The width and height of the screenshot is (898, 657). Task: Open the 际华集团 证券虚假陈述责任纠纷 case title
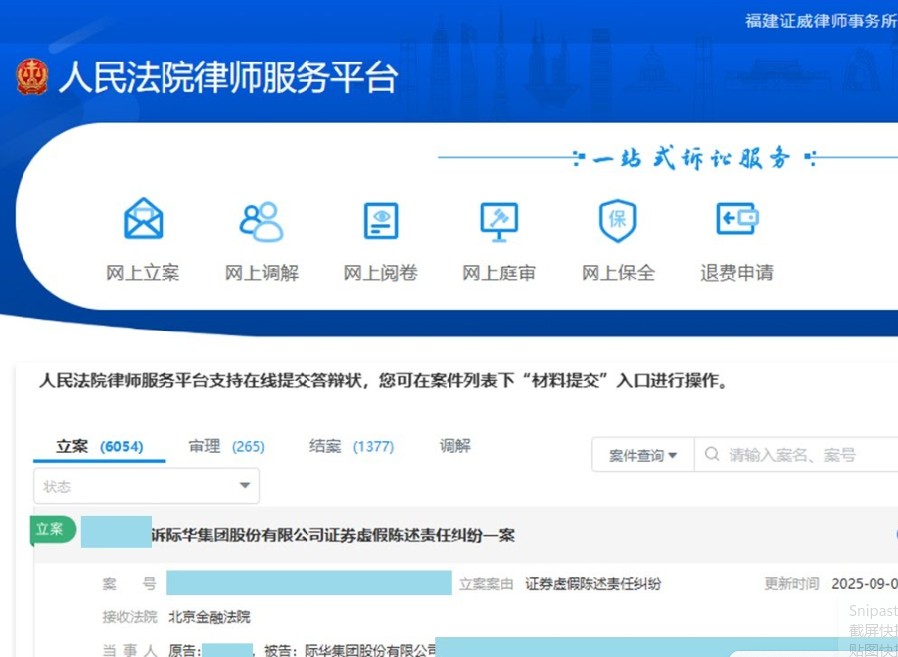[333, 536]
